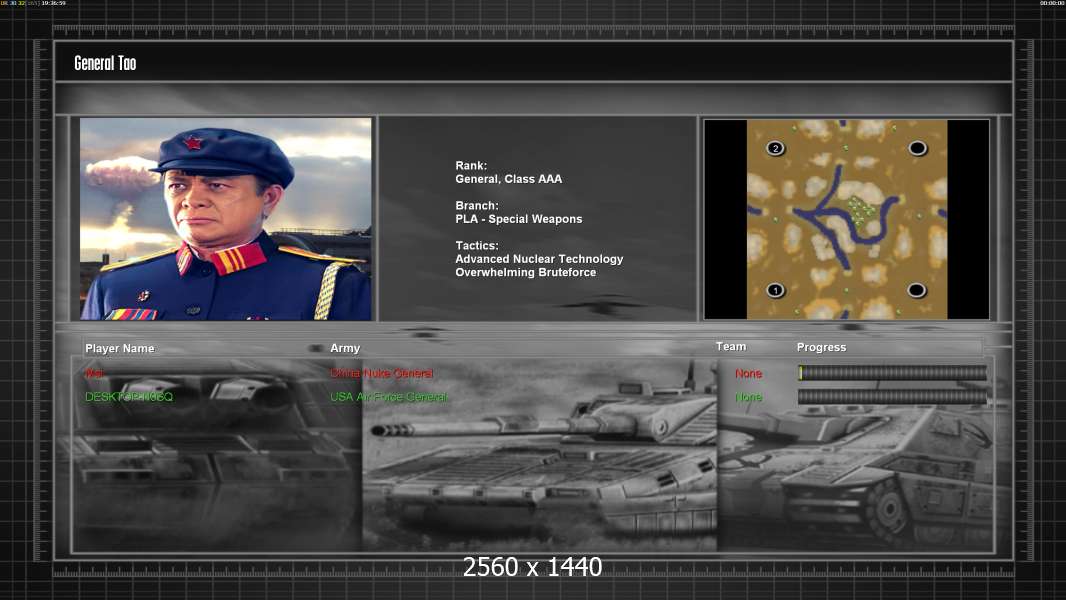Click the red player's loading progress bar

(892, 373)
